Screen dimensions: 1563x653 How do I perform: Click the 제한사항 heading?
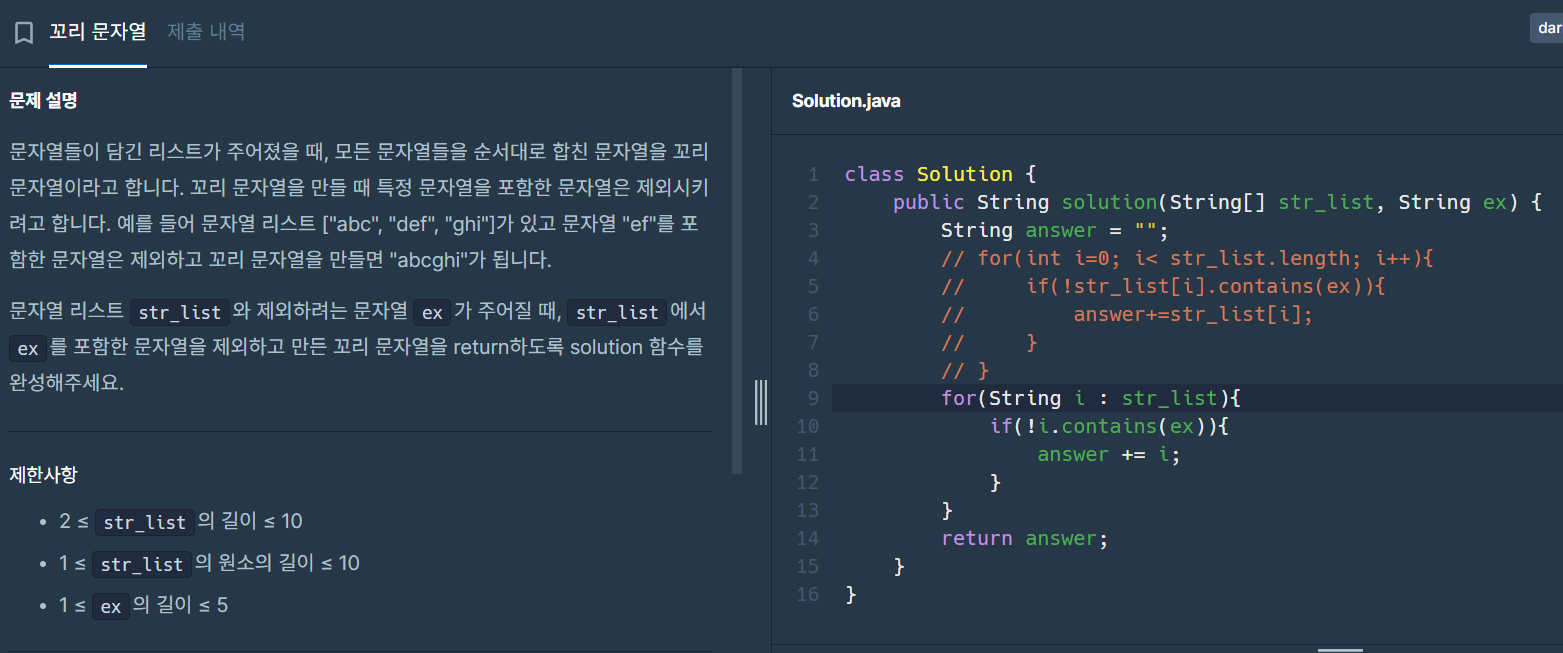coord(43,474)
